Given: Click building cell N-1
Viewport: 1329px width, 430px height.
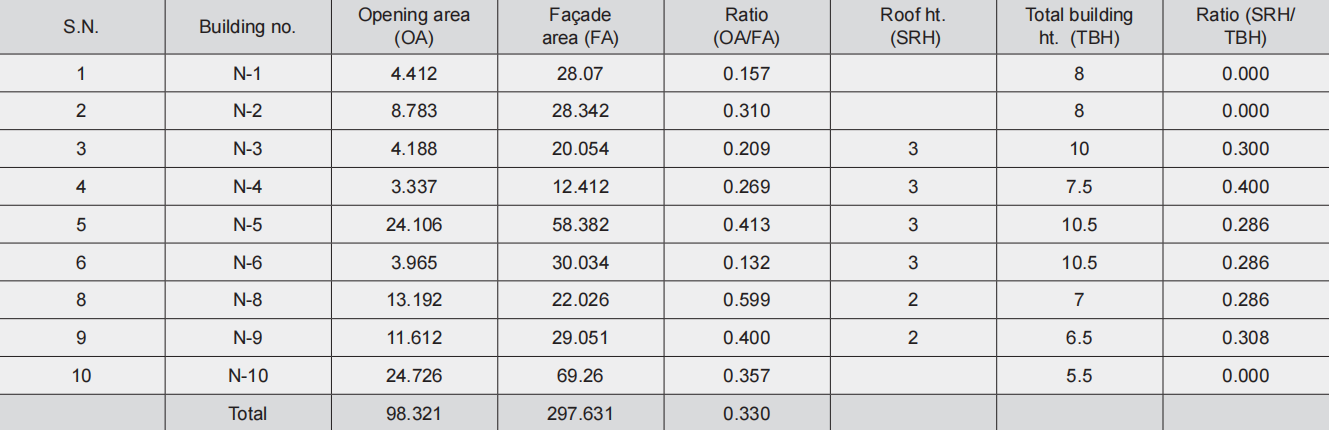Looking at the screenshot, I should [247, 73].
